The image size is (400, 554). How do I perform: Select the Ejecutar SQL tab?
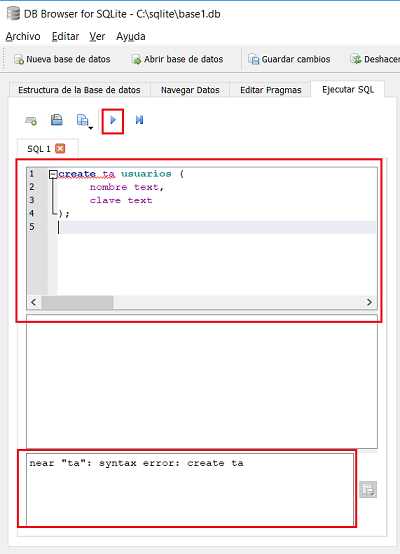click(348, 89)
